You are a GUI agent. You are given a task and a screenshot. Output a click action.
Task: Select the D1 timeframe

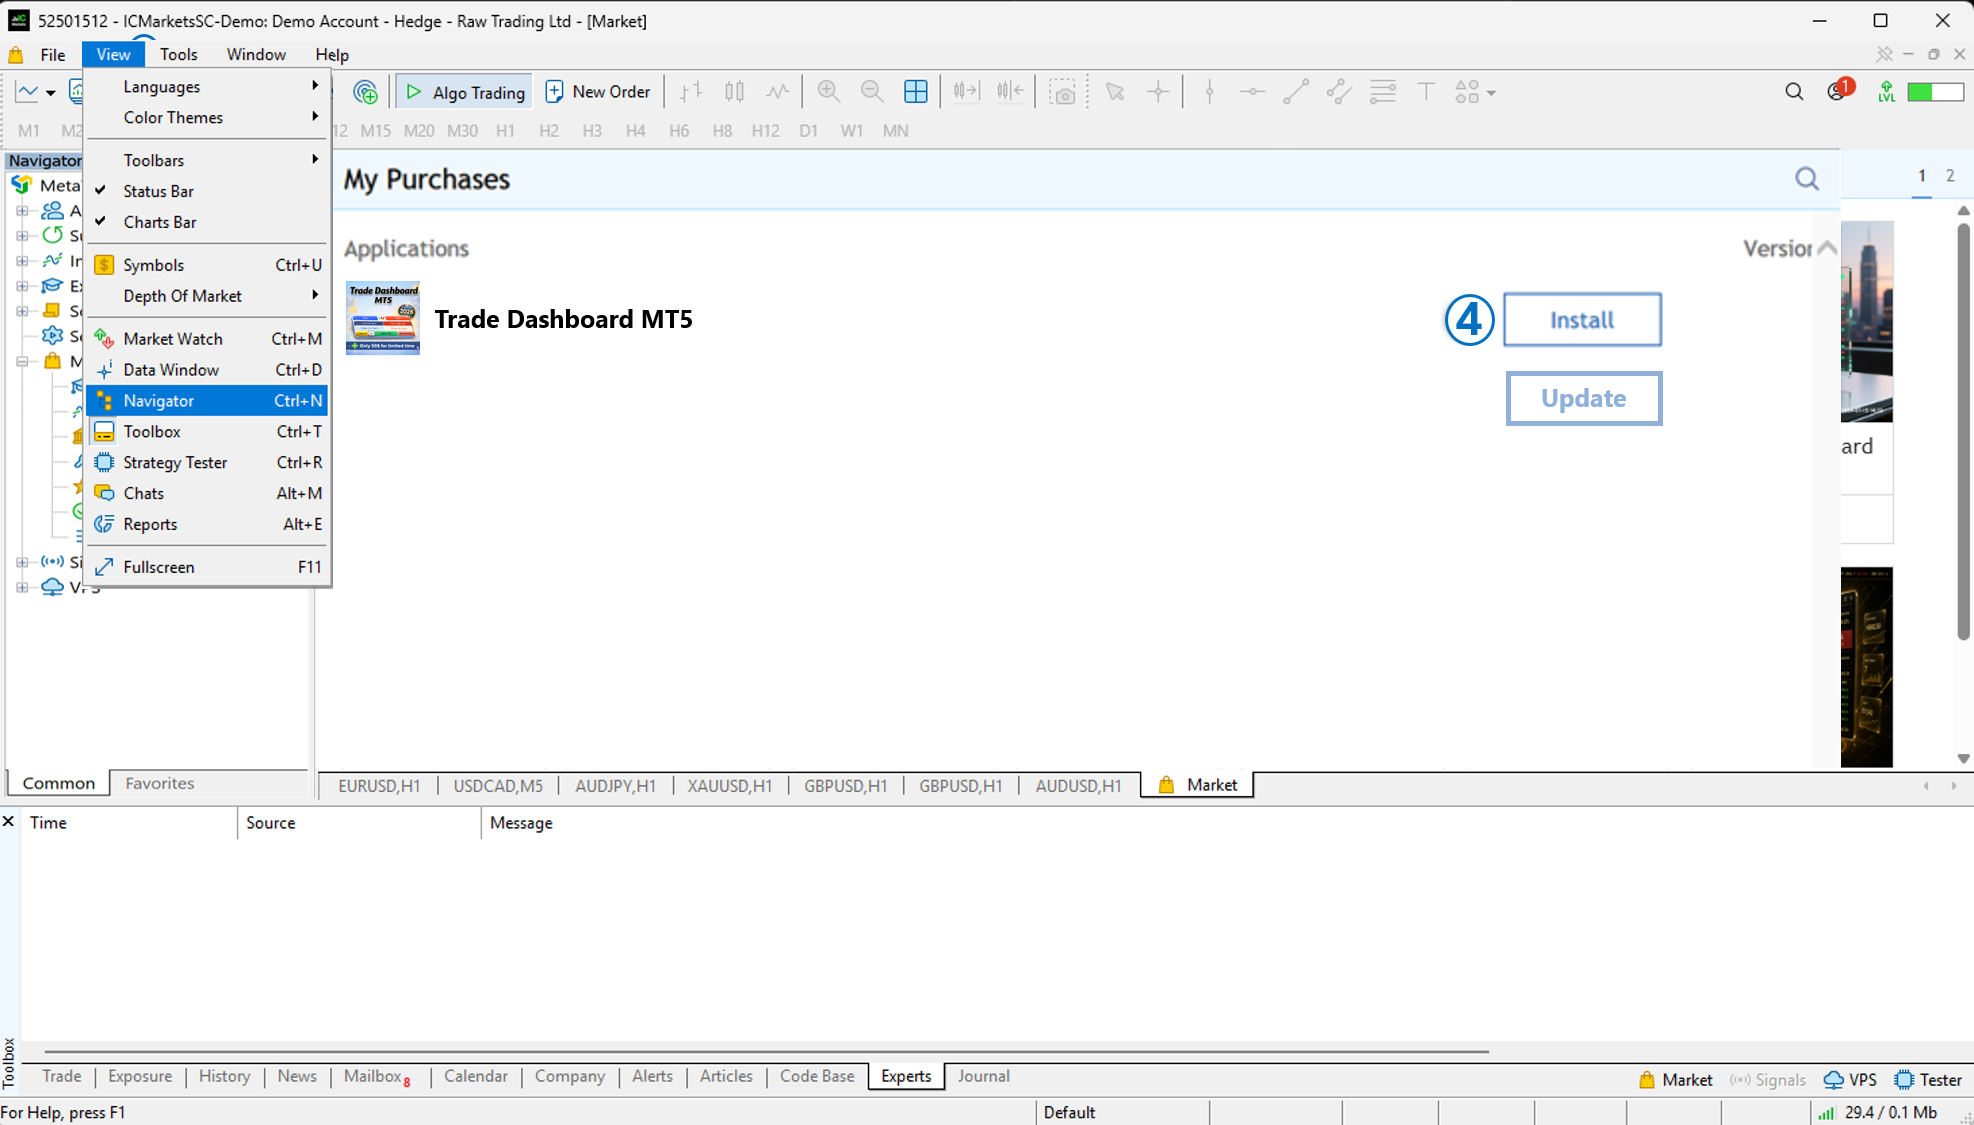(808, 131)
